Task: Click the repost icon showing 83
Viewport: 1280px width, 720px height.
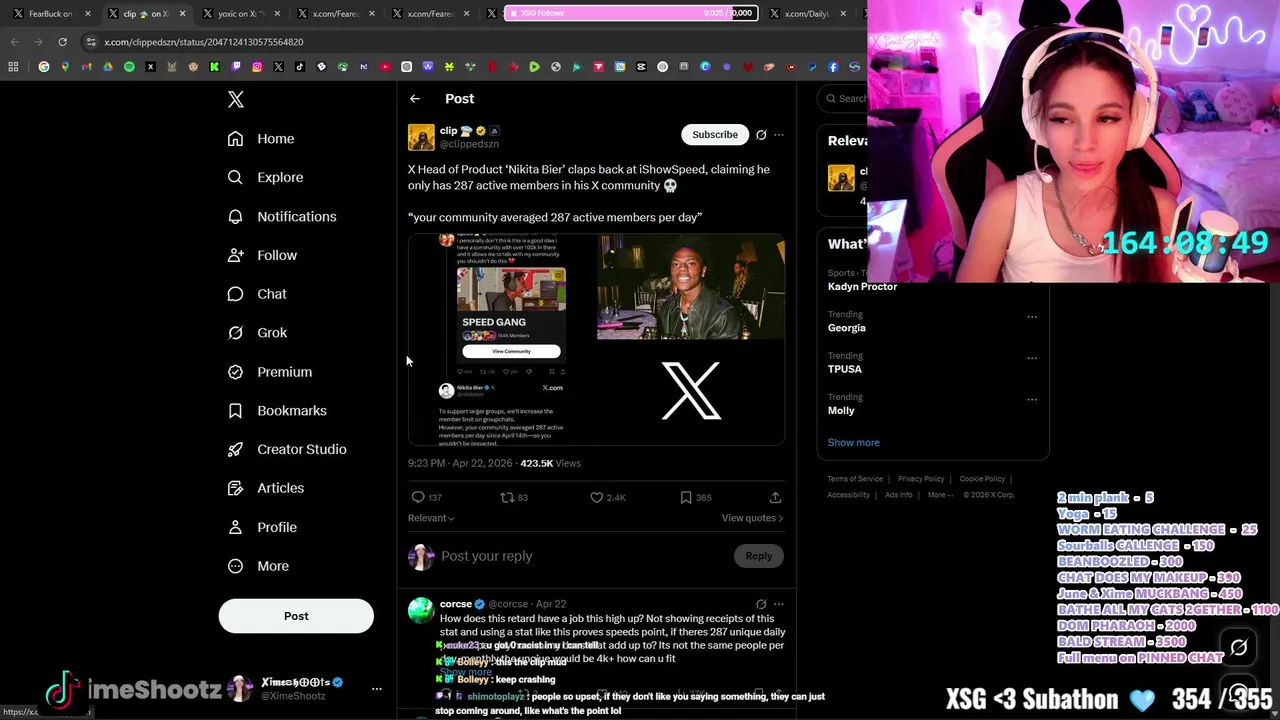Action: 507,497
